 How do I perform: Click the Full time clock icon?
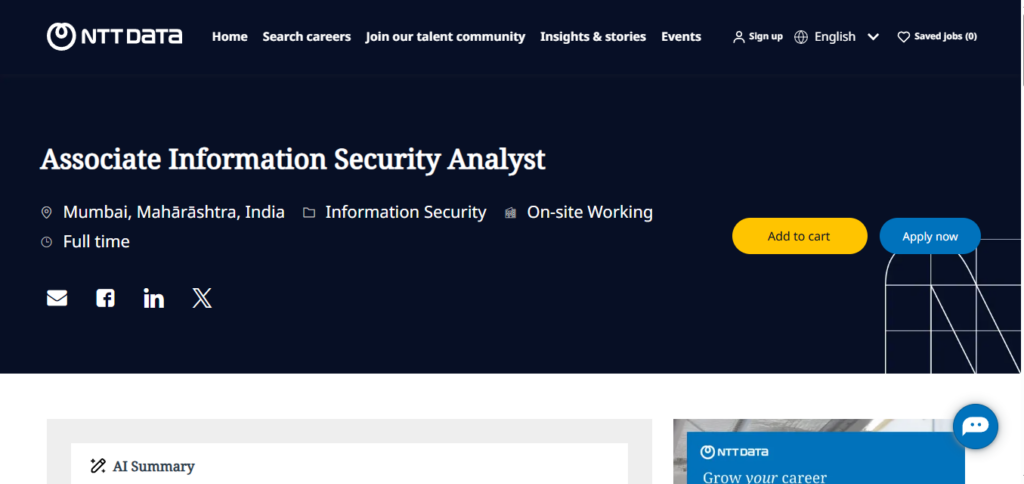tap(46, 242)
